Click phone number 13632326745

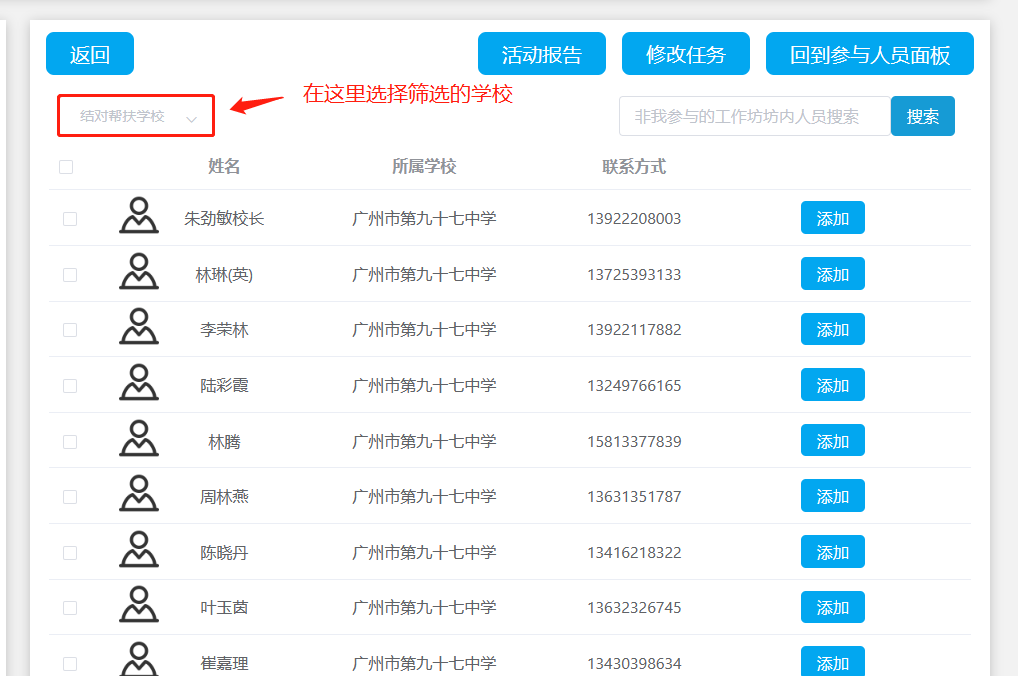click(x=634, y=608)
